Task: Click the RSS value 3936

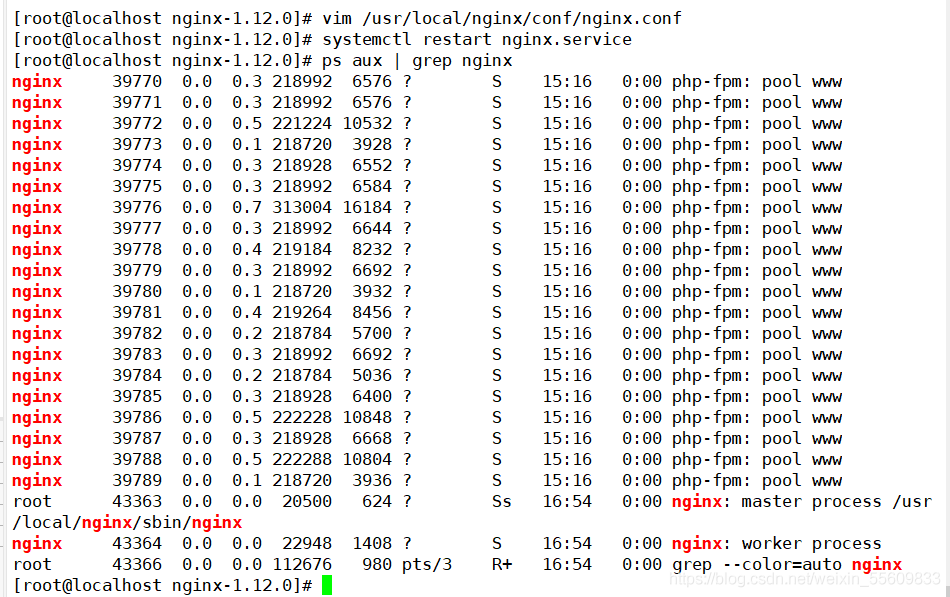Action: 372,481
